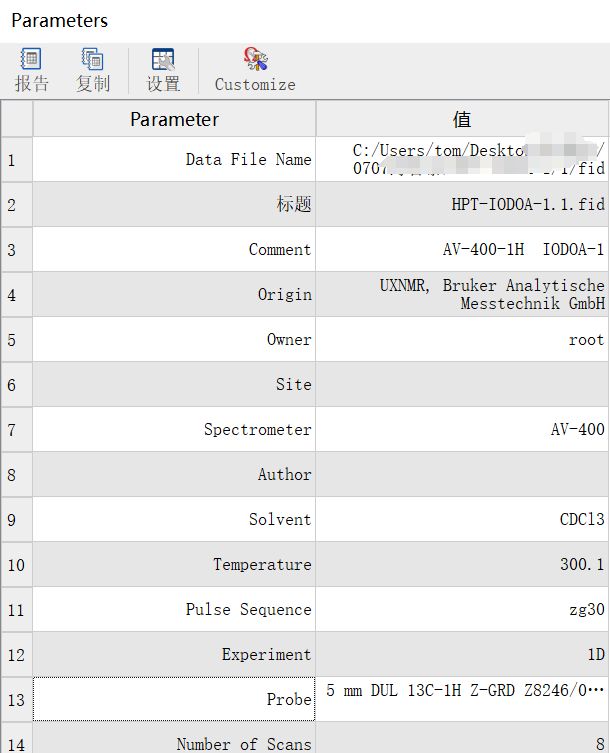Click the Experiment value 1D
Image resolution: width=610 pixels, height=753 pixels.
pos(594,654)
